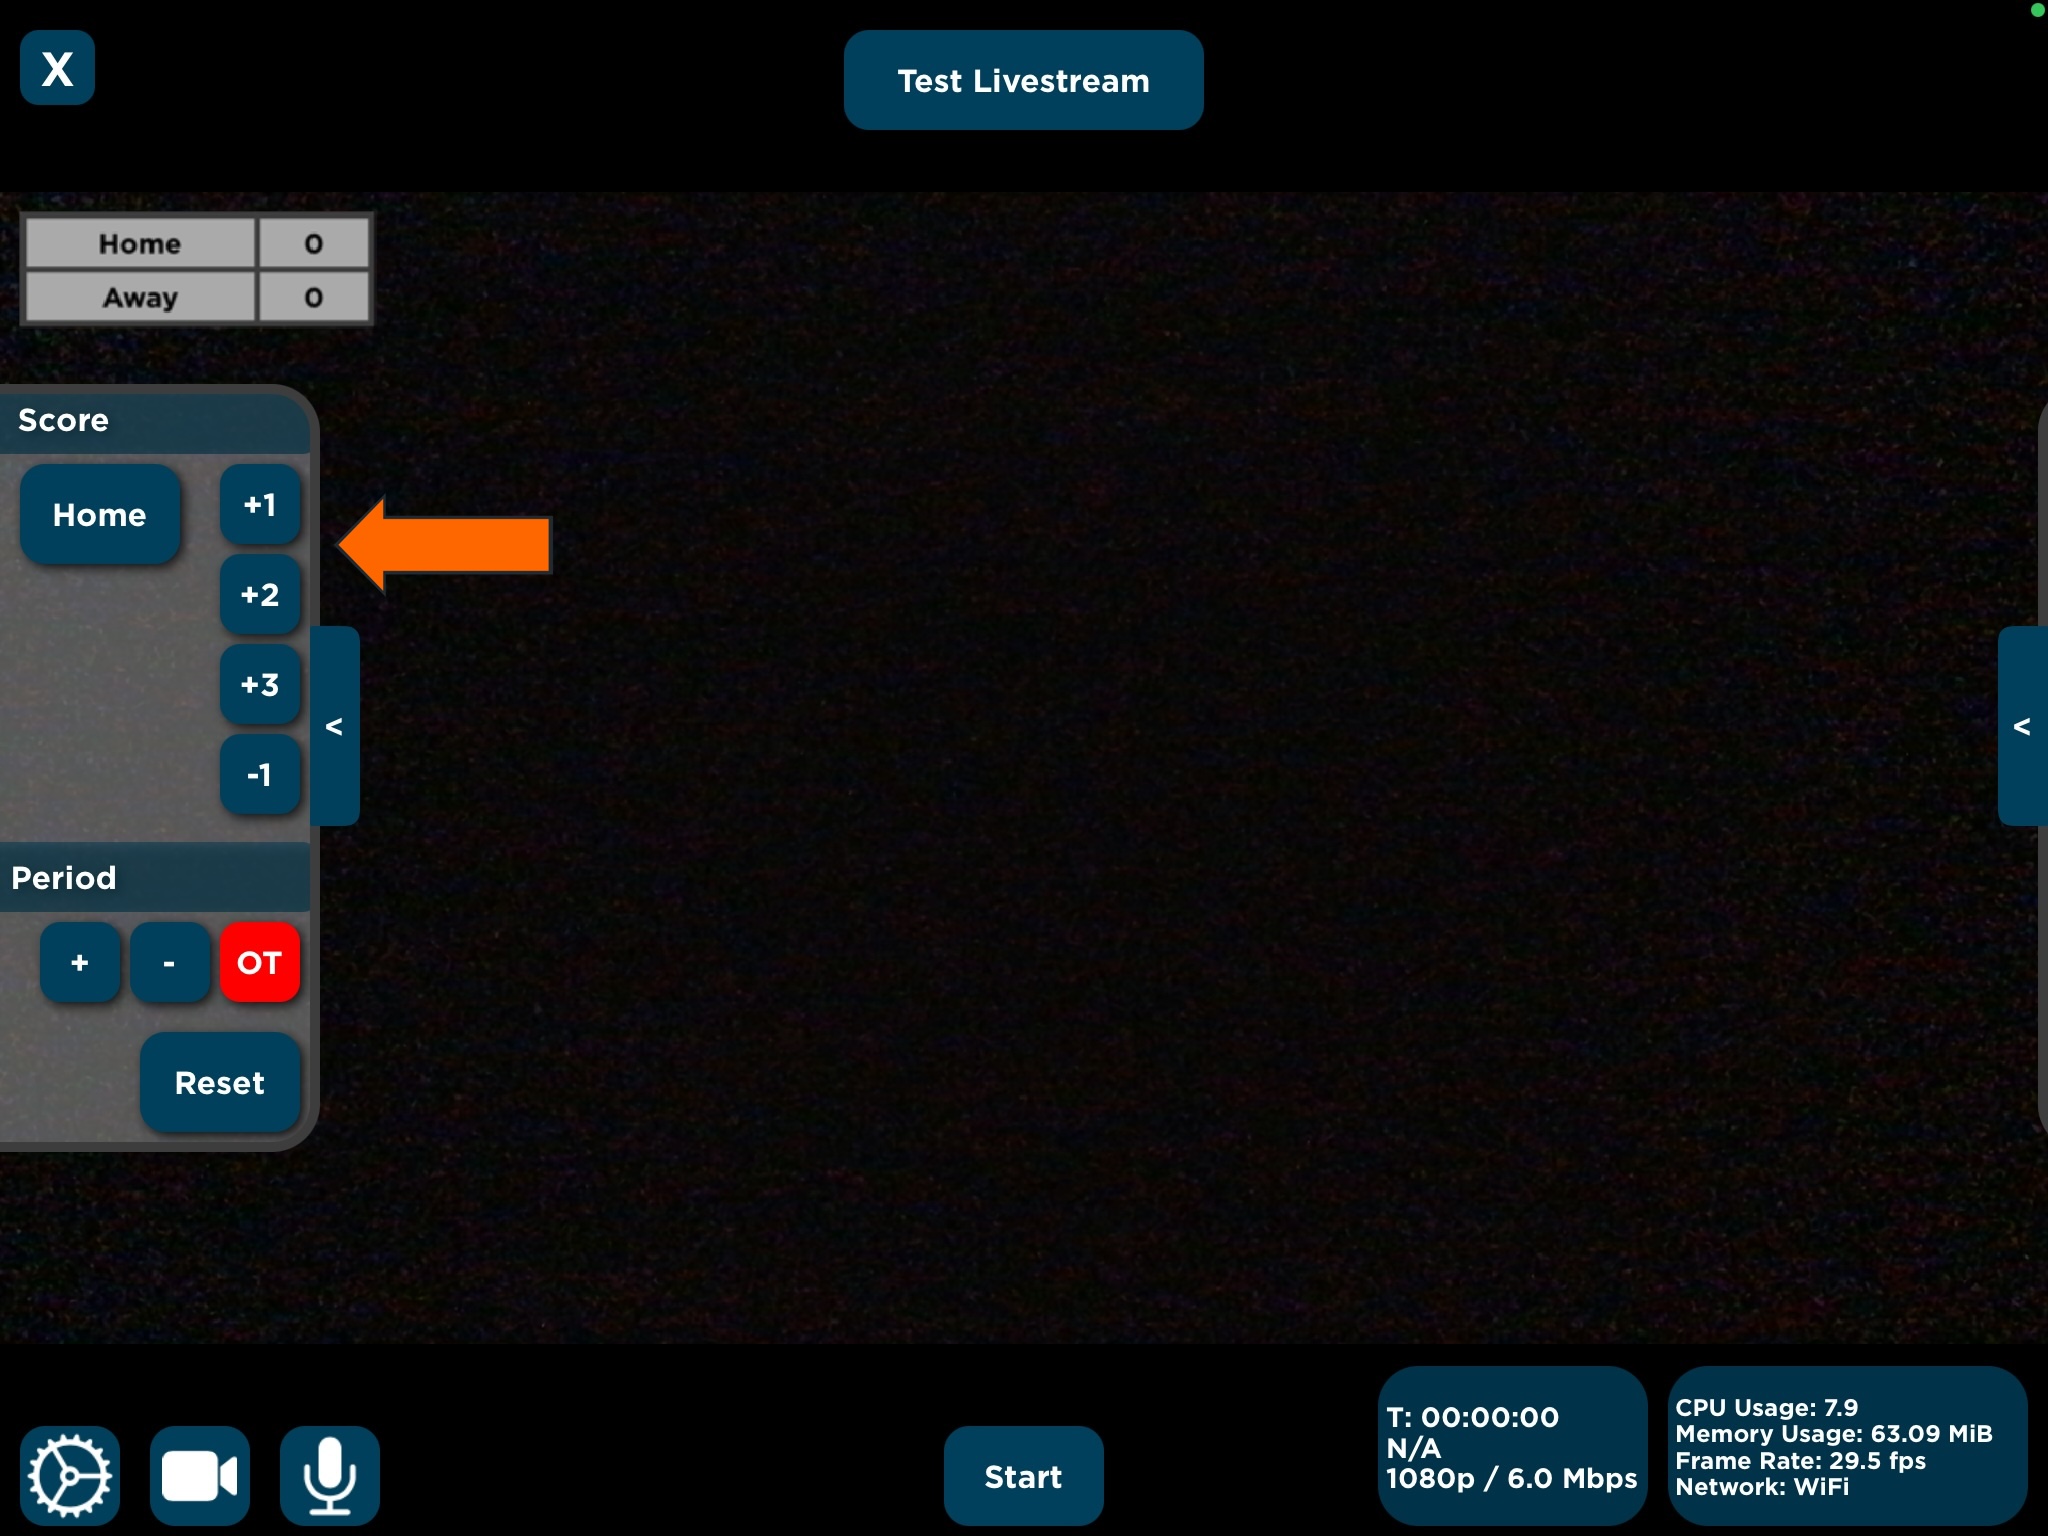2048x1536 pixels.
Task: Toggle OT overtime mode
Action: click(259, 962)
